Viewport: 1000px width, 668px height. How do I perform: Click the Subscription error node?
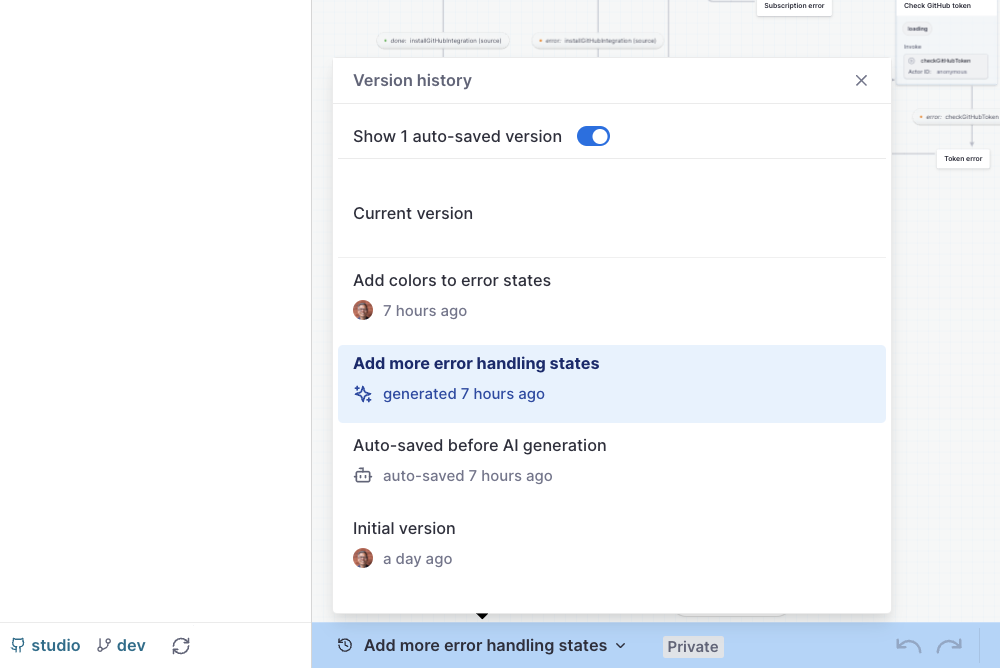click(793, 6)
